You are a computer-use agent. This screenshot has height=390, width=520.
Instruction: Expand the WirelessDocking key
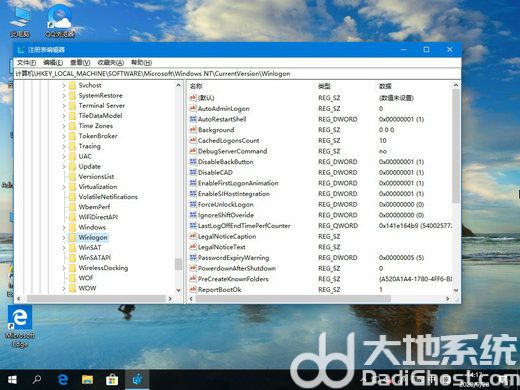64,268
